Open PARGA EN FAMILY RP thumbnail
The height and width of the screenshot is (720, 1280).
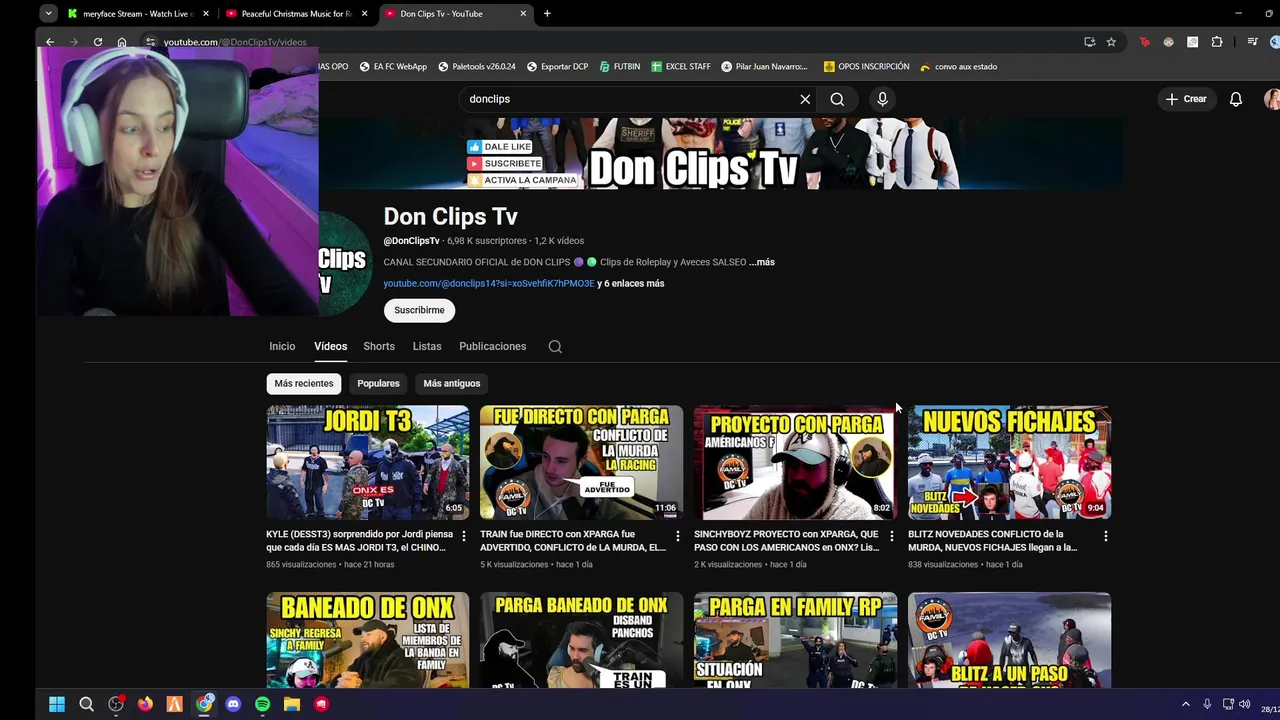(x=796, y=640)
